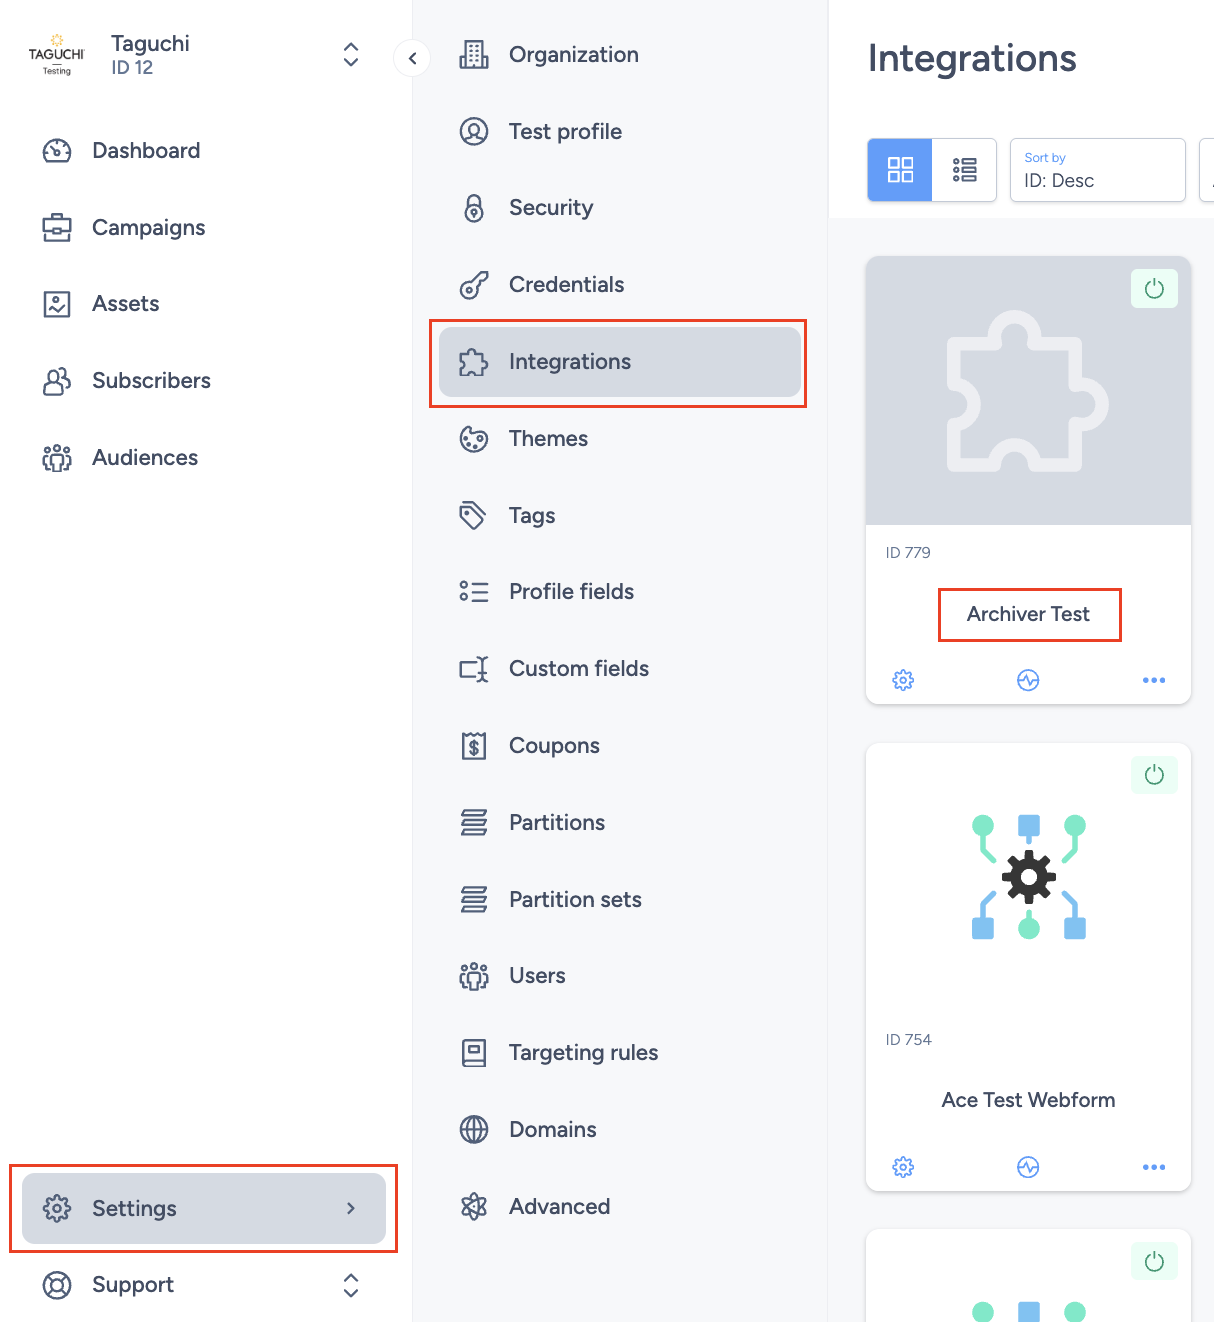Image resolution: width=1214 pixels, height=1322 pixels.
Task: Expand the Support menu
Action: click(350, 1285)
